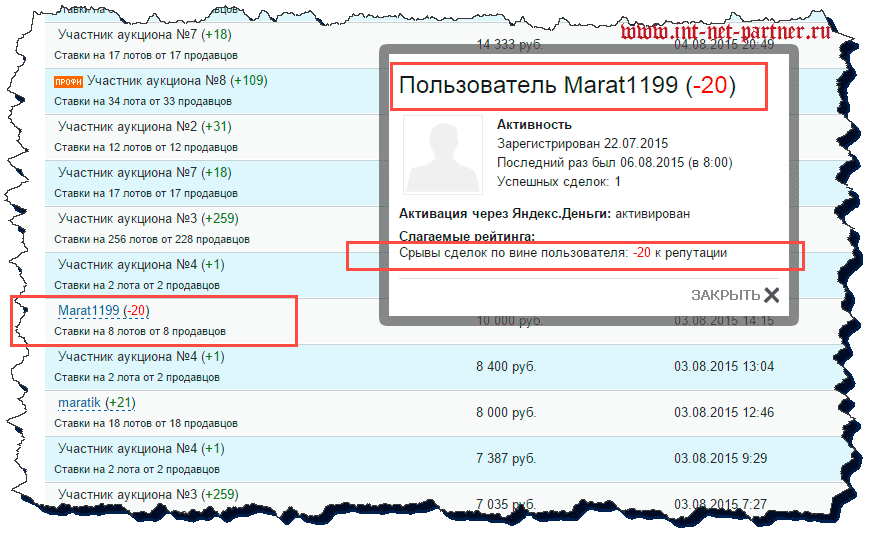
Task: Click the orange ПРОФИ badge
Action: tap(68, 81)
